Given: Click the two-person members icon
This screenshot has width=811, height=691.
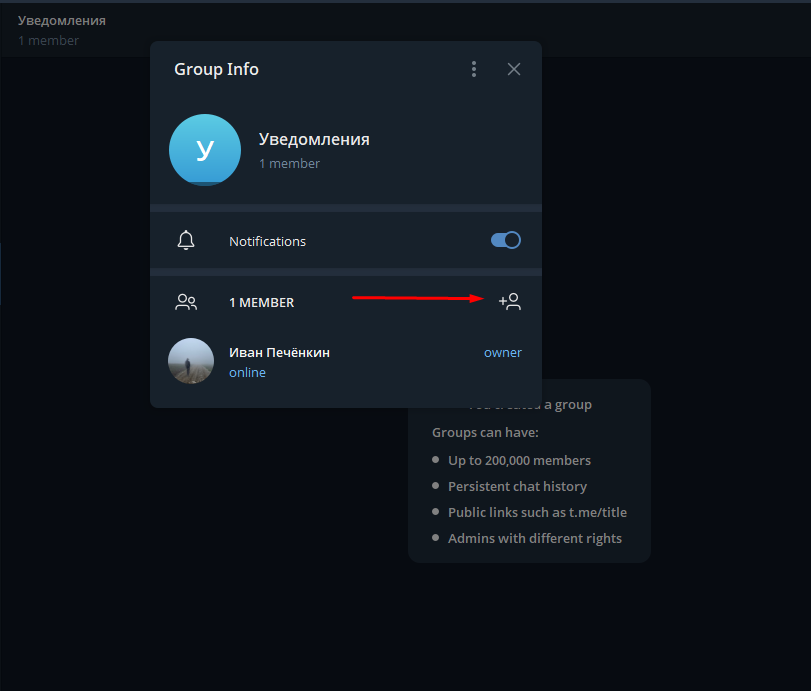Looking at the screenshot, I should point(186,302).
